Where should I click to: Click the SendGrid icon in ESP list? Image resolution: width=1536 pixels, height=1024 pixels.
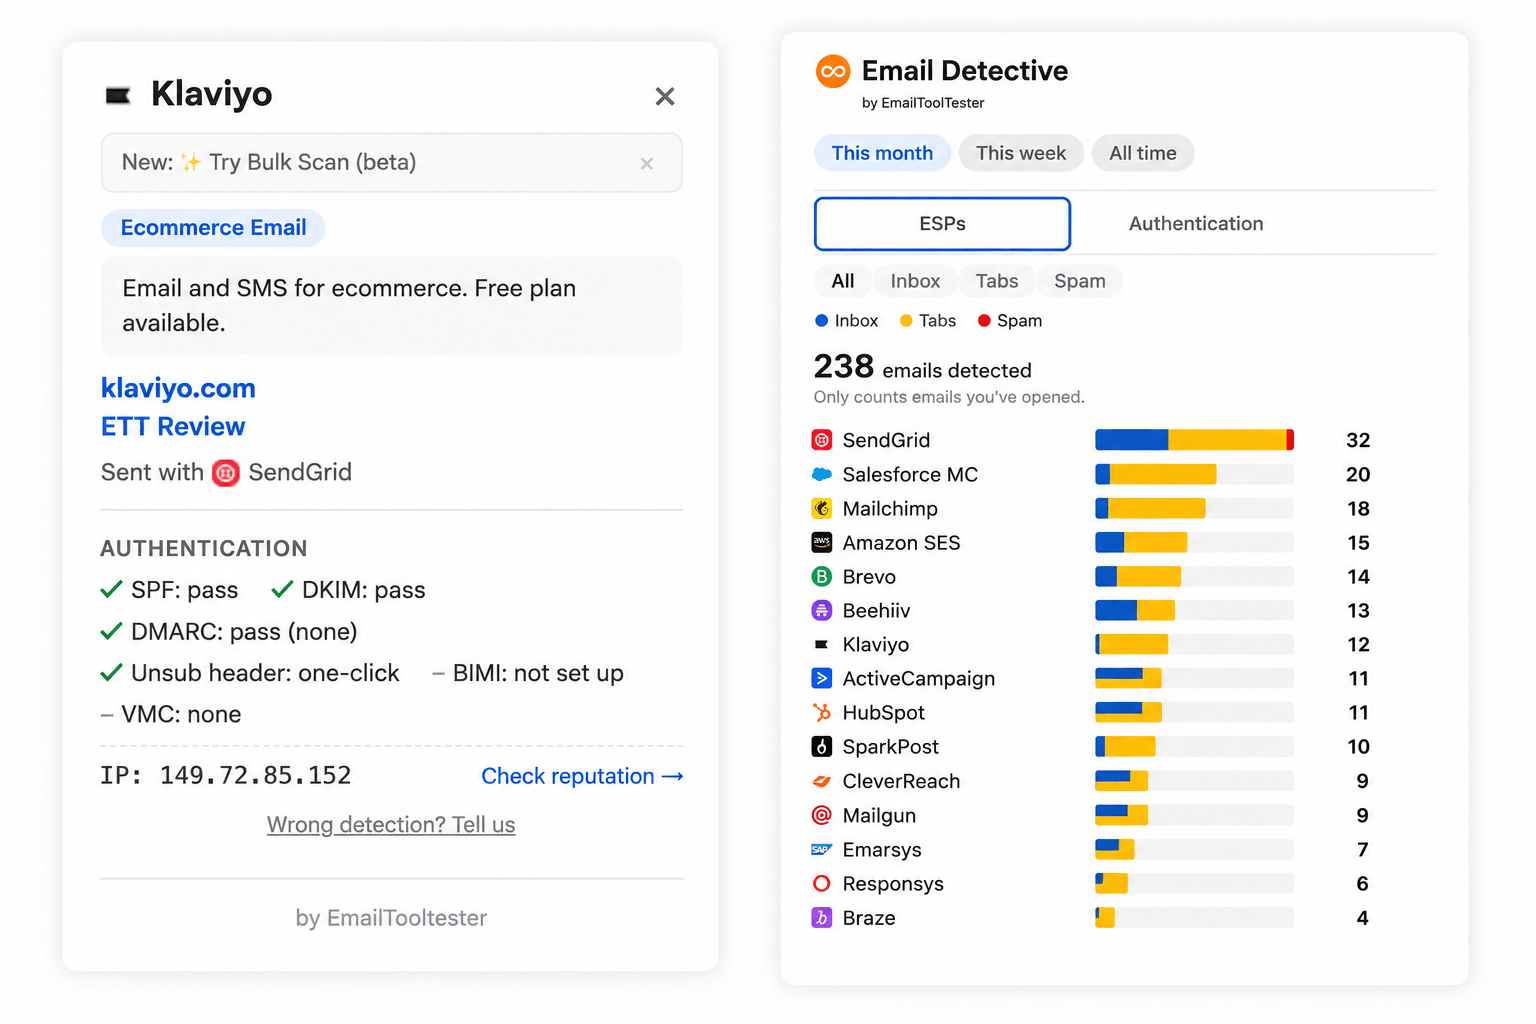pos(821,440)
